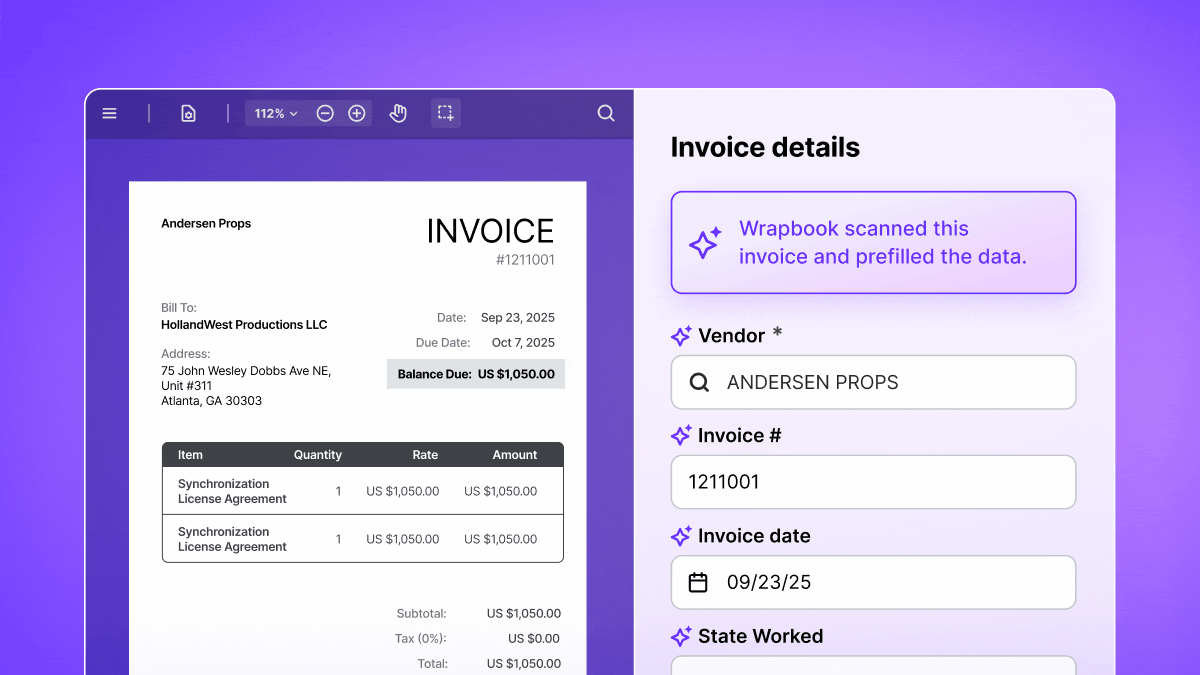Select the Wrapbook scanned invoice banner
This screenshot has height=675, width=1200.
pos(873,242)
